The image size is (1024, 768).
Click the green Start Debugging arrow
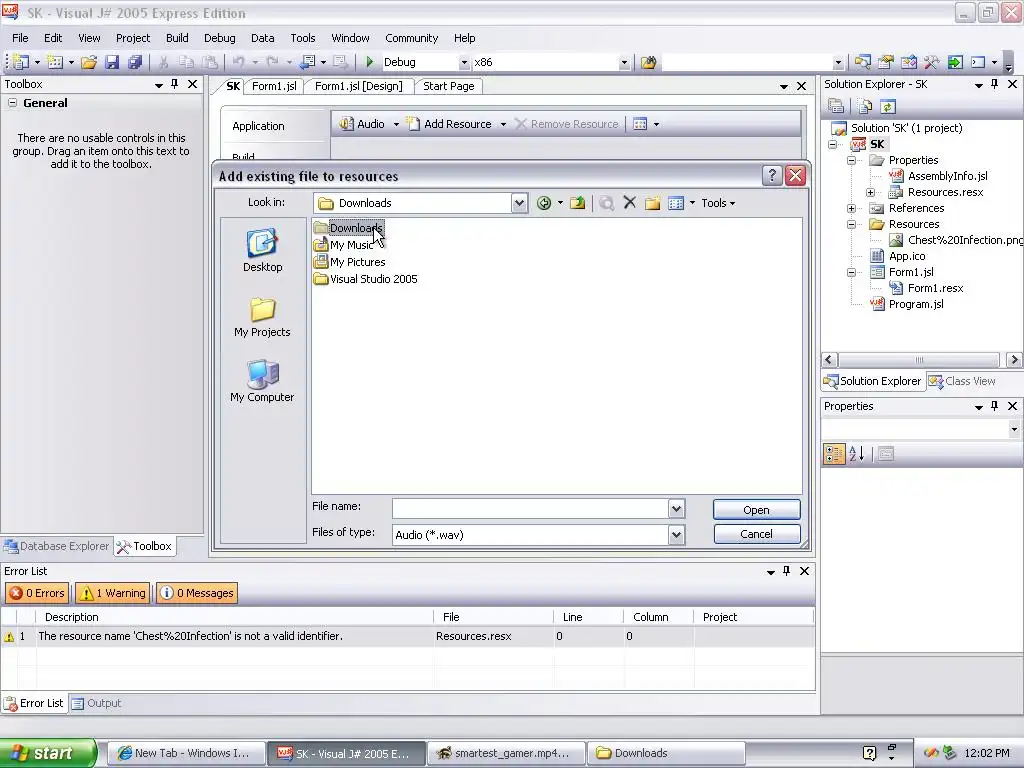(x=370, y=62)
